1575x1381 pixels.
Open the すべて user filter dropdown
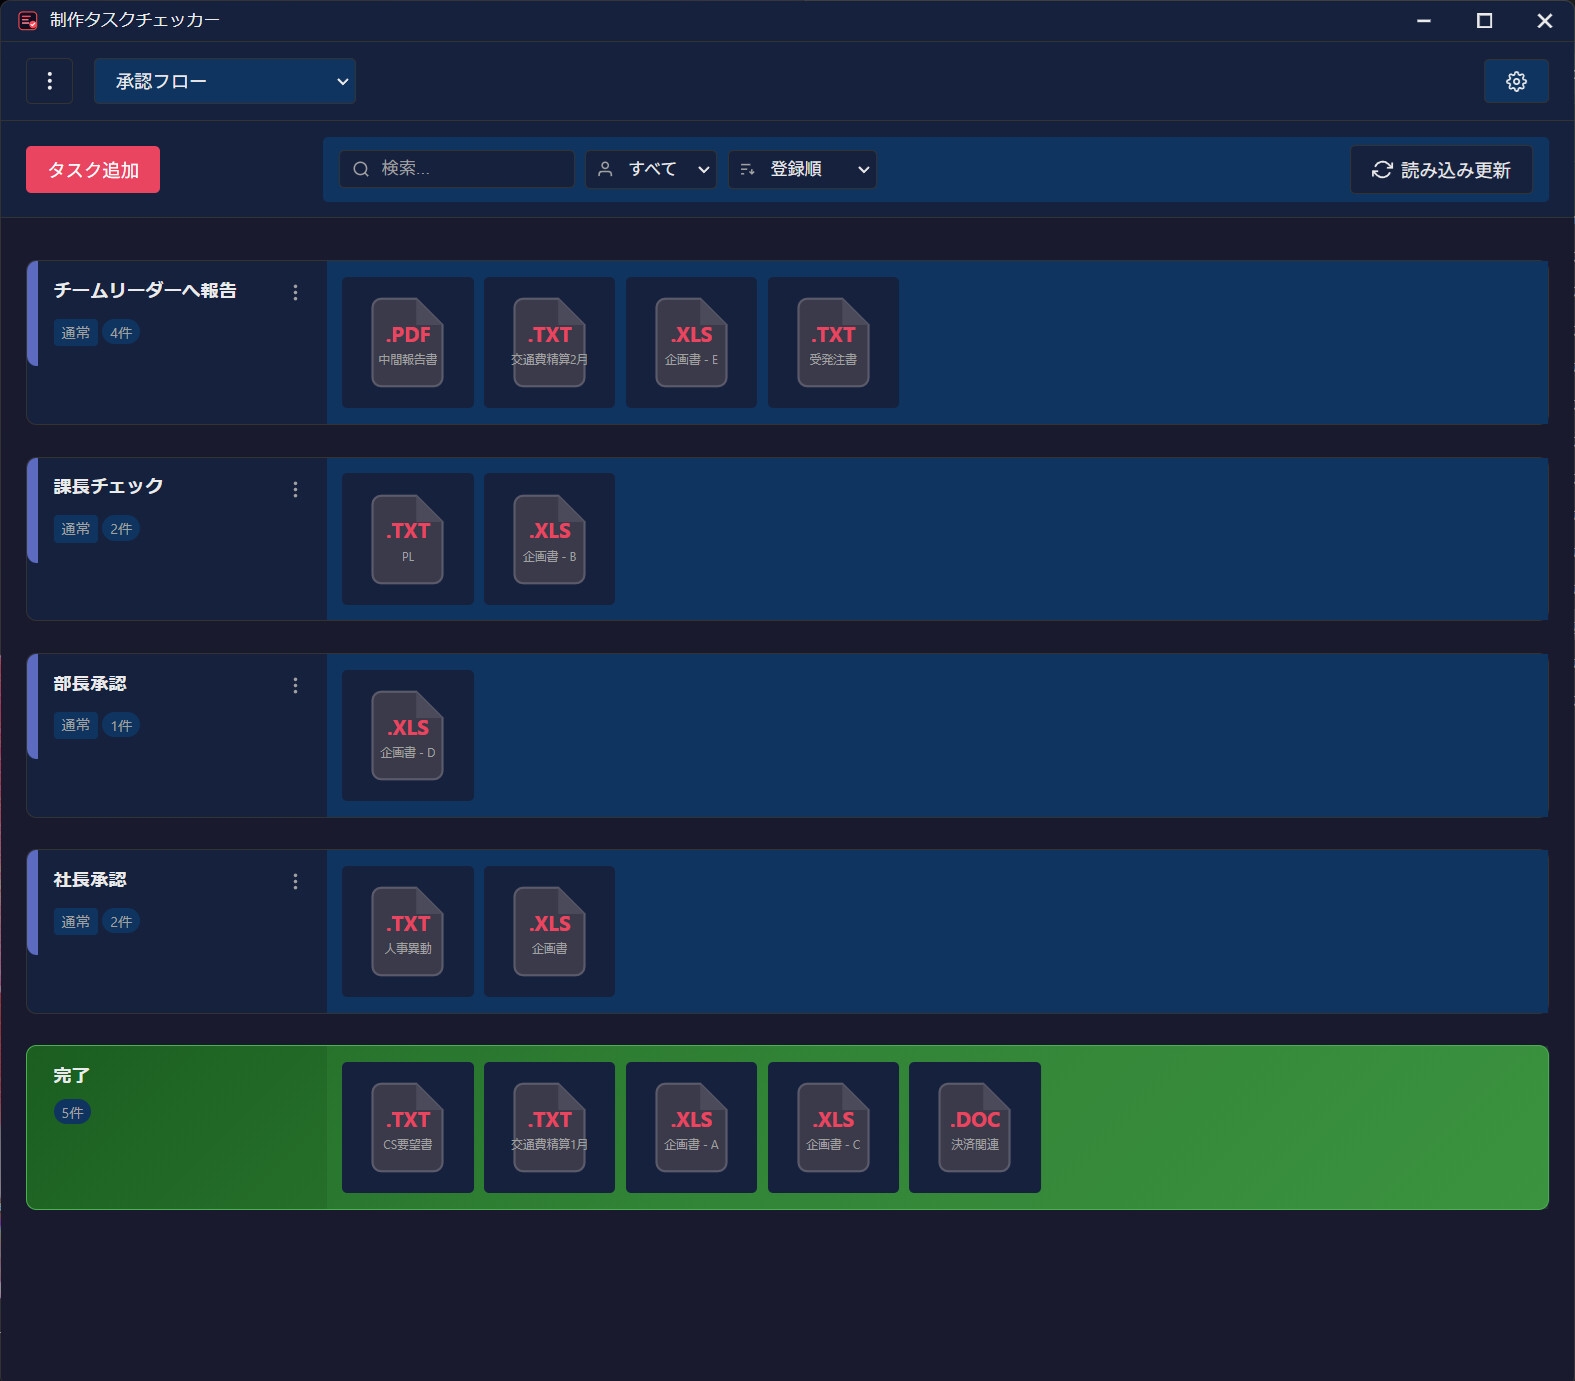[651, 169]
